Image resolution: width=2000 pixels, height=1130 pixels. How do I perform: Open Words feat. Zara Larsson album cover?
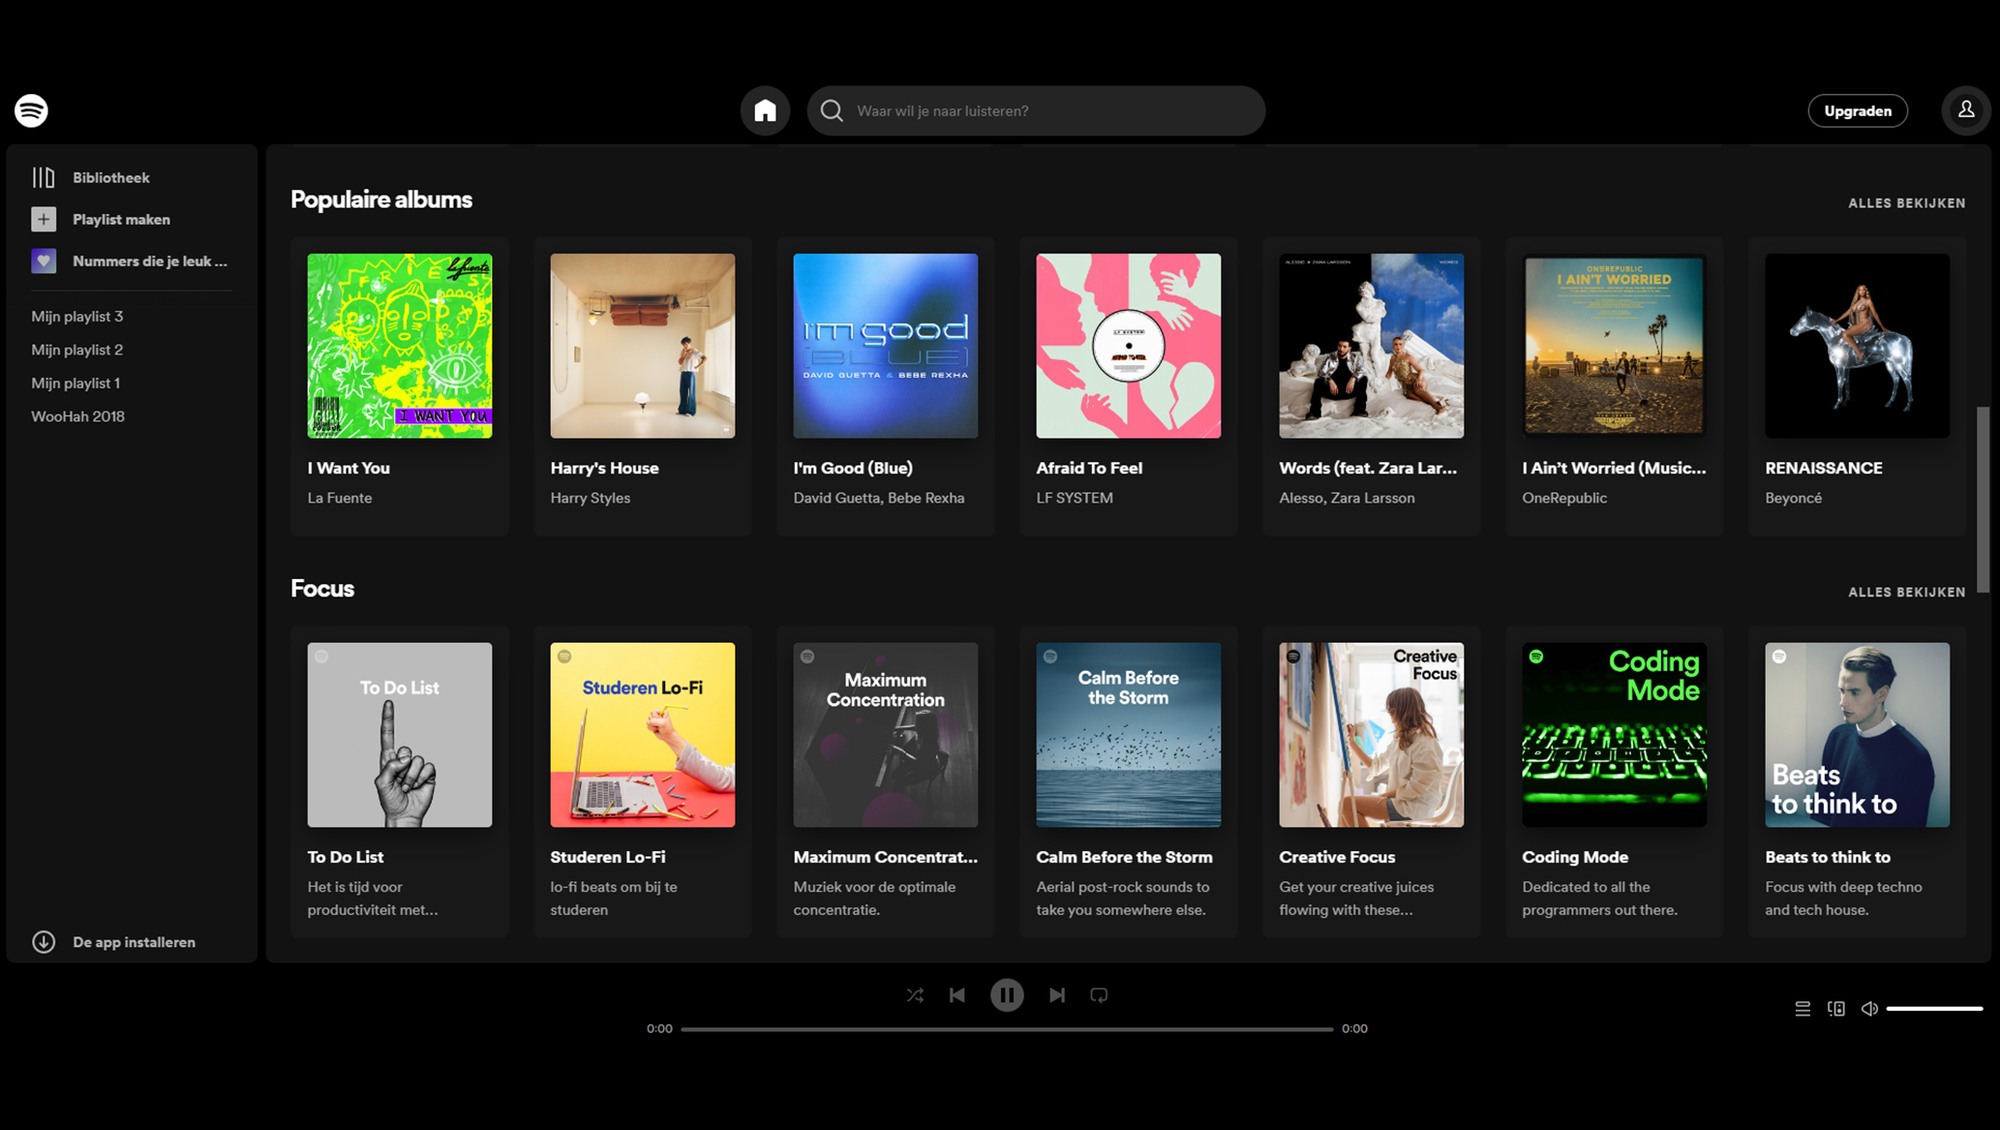click(1371, 345)
